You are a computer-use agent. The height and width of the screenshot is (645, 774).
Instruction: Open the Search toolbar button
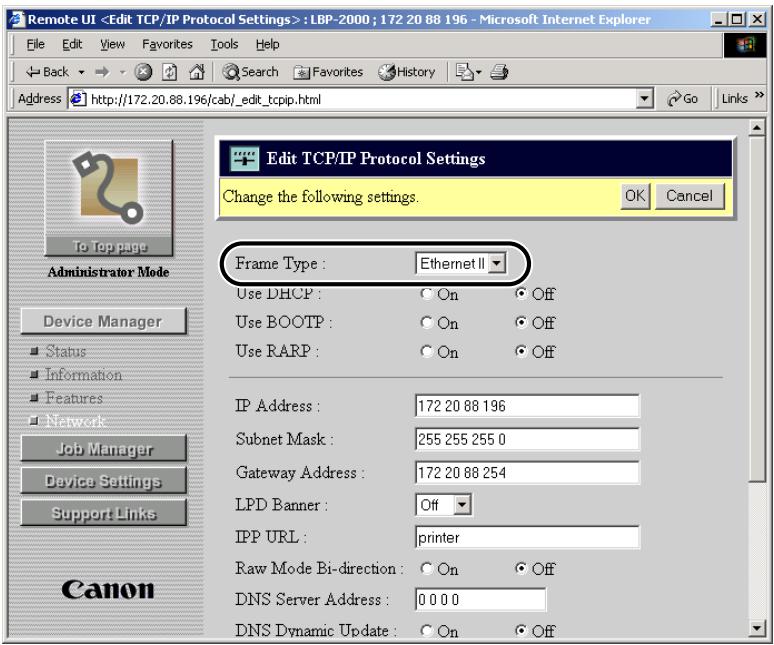coord(250,72)
